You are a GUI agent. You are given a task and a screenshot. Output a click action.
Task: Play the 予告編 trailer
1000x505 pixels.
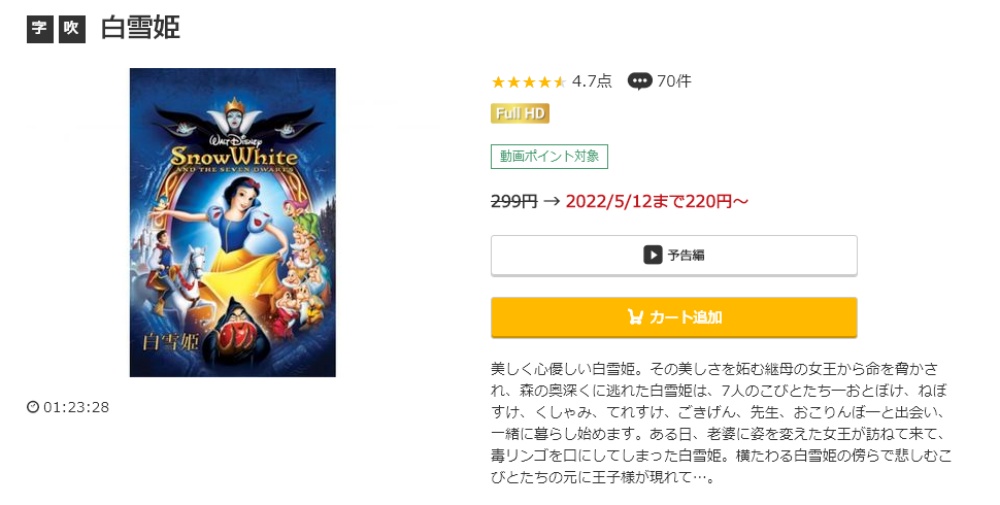point(673,255)
